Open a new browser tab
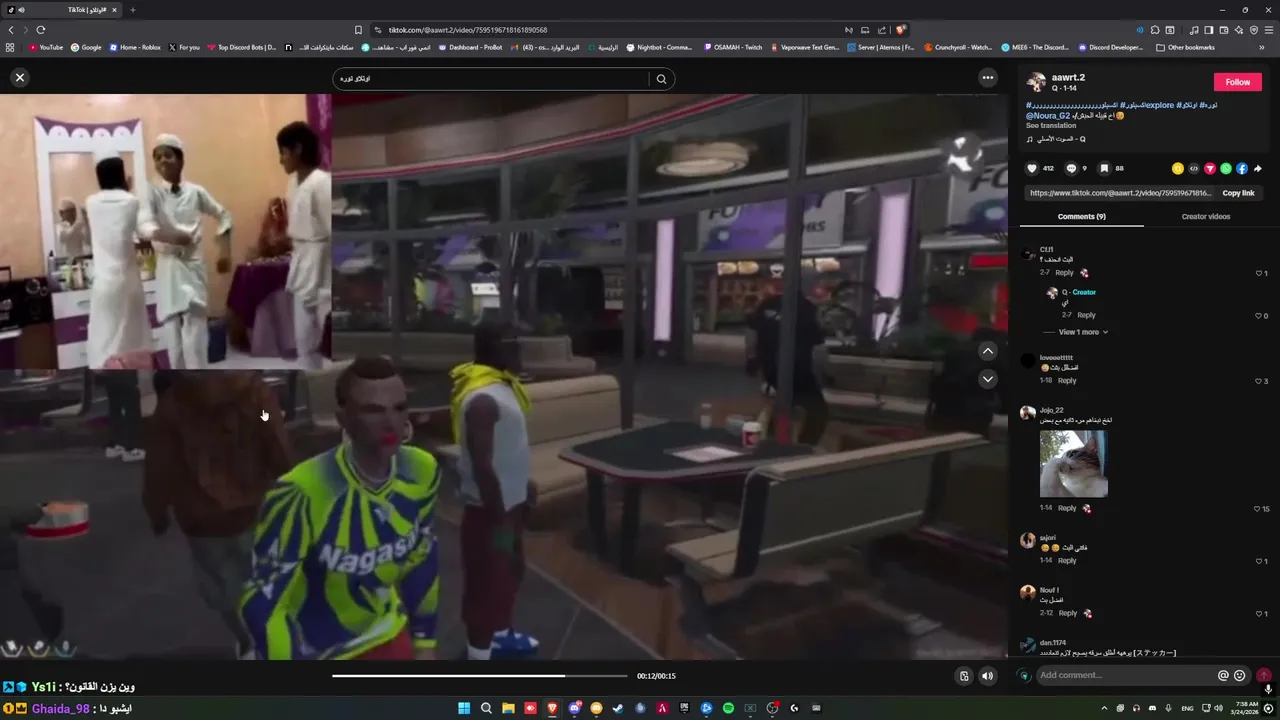Viewport: 1280px width, 720px height. pyautogui.click(x=132, y=10)
